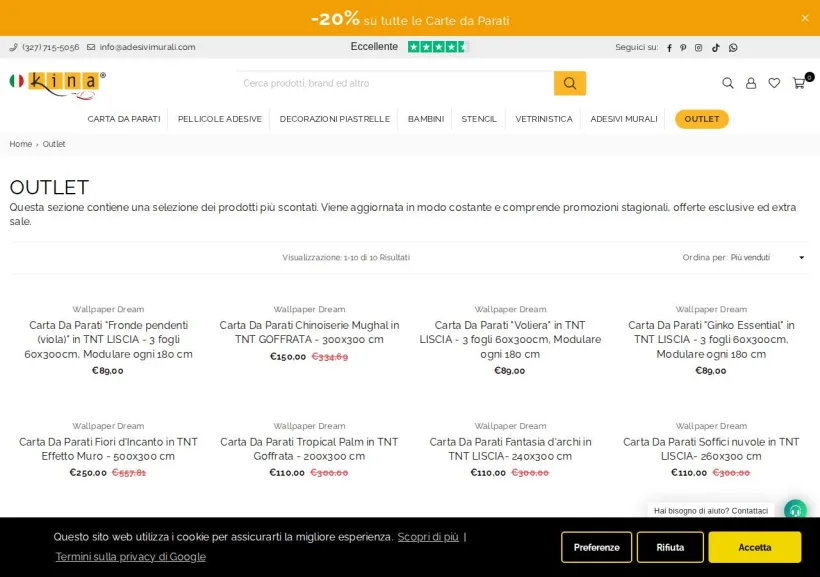Click the orange search submit button
The height and width of the screenshot is (577, 820).
(x=570, y=83)
